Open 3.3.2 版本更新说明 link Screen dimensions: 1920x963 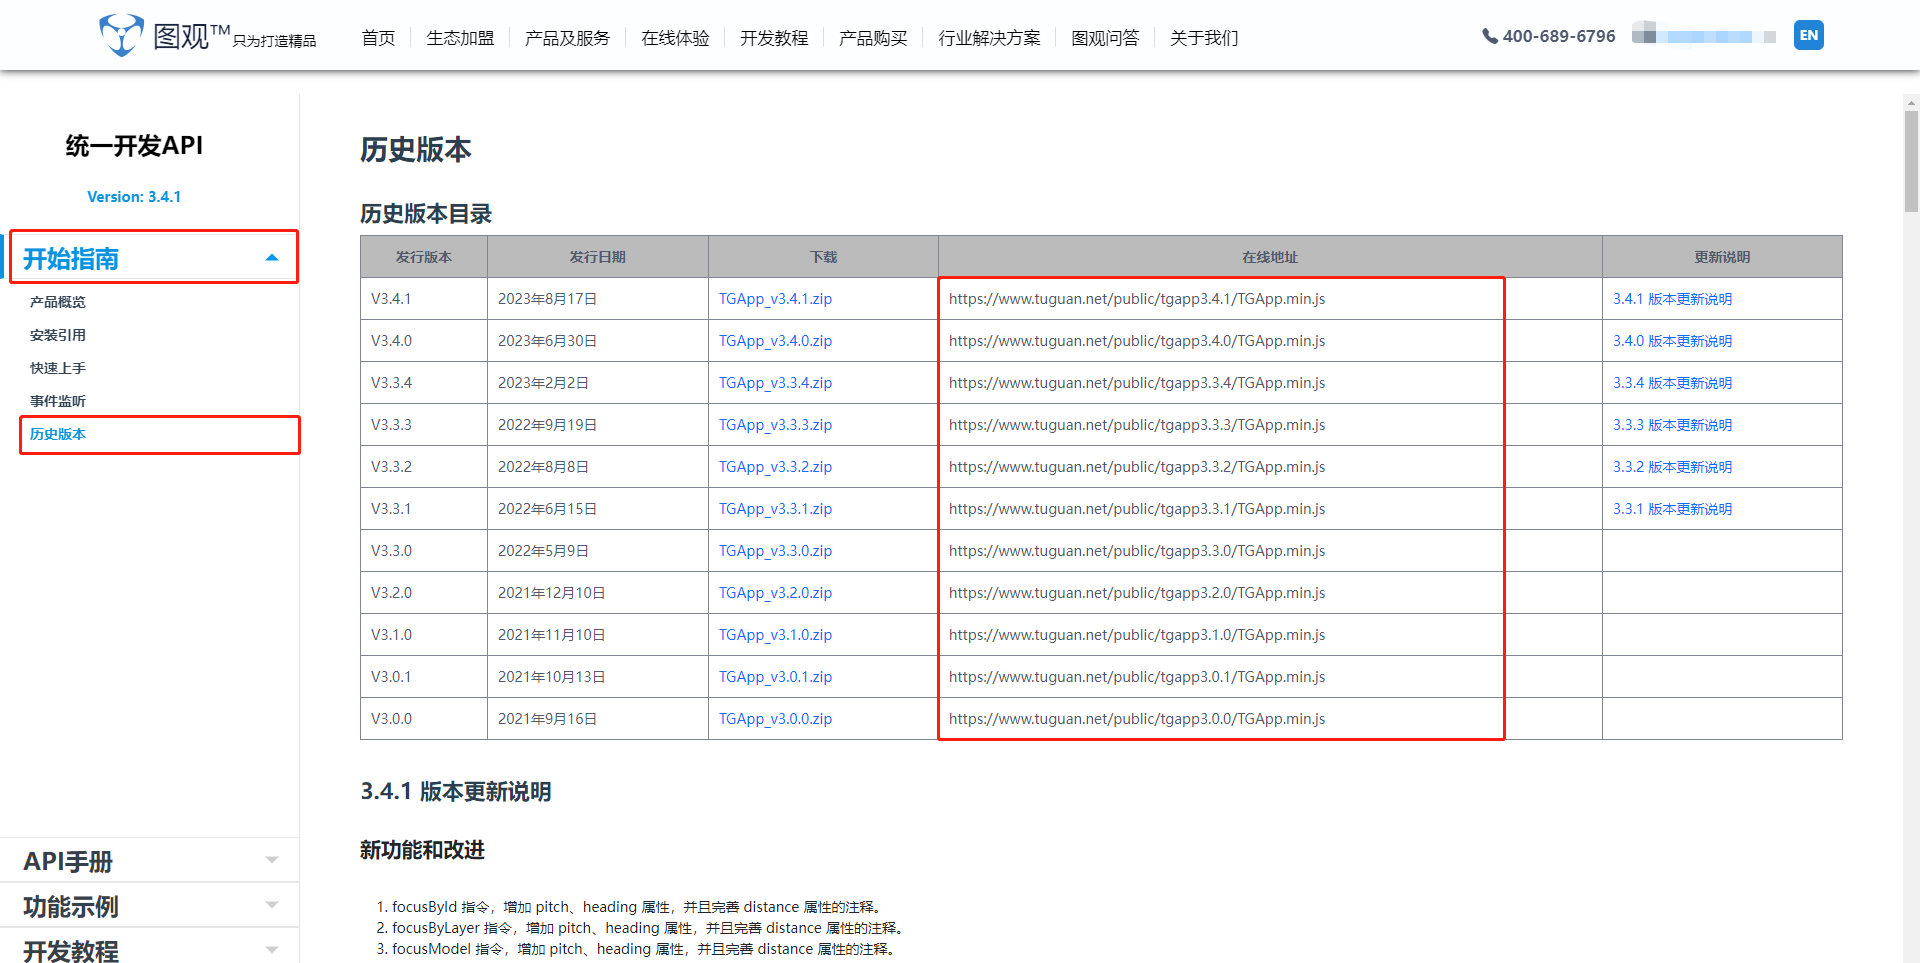[x=1672, y=467]
